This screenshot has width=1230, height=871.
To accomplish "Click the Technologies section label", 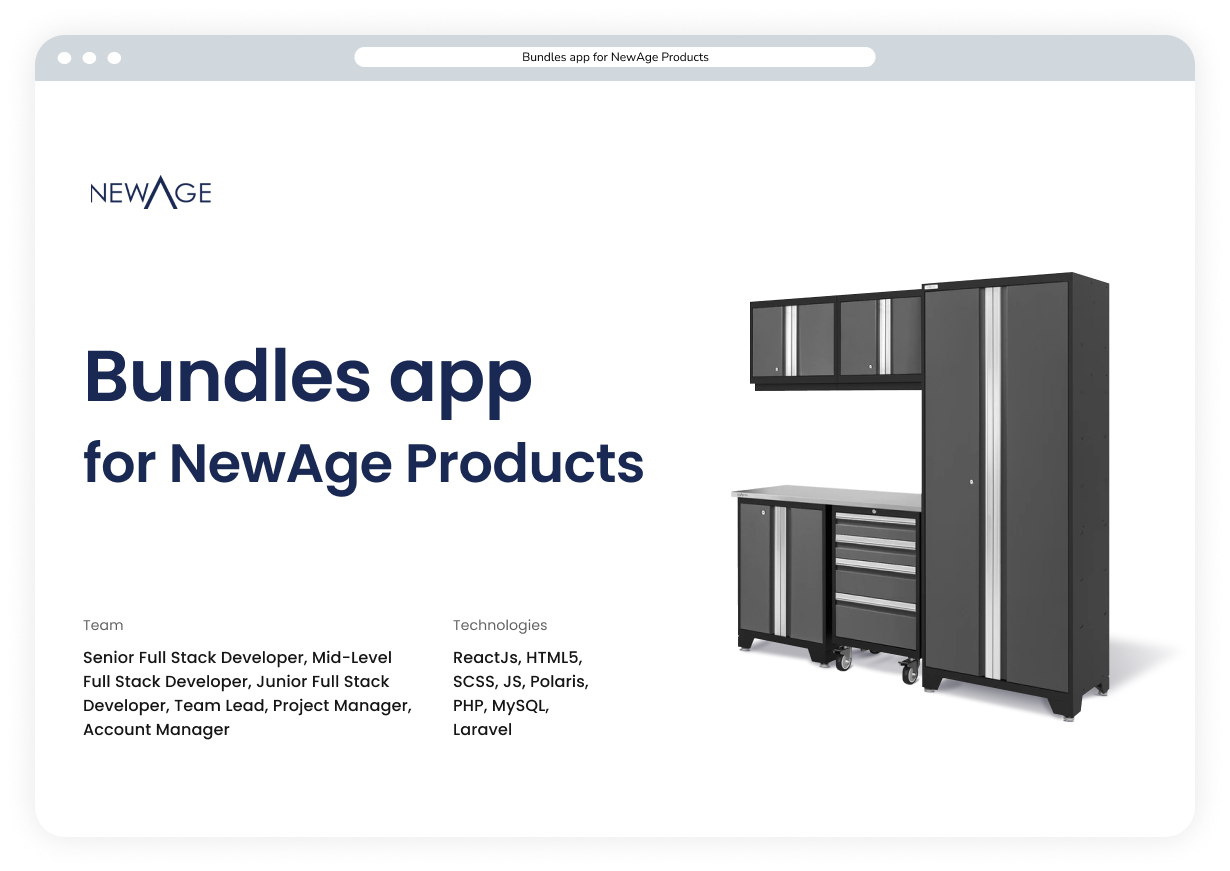I will click(x=500, y=625).
